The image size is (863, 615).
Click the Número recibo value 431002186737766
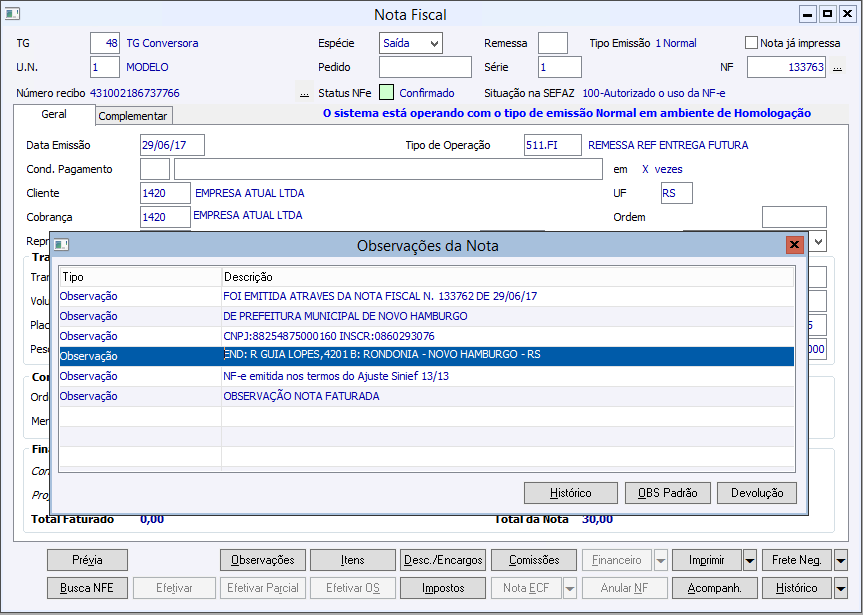pyautogui.click(x=135, y=93)
